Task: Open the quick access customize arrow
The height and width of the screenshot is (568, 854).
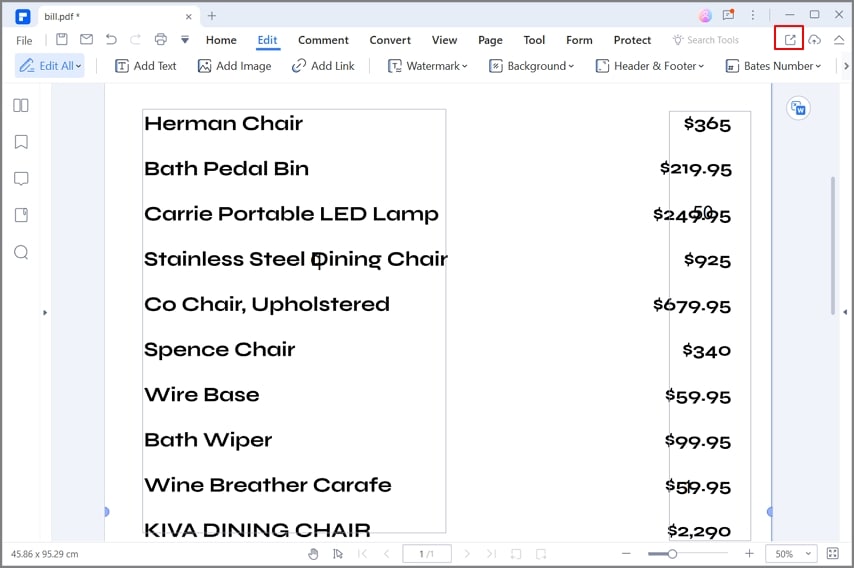Action: [185, 40]
